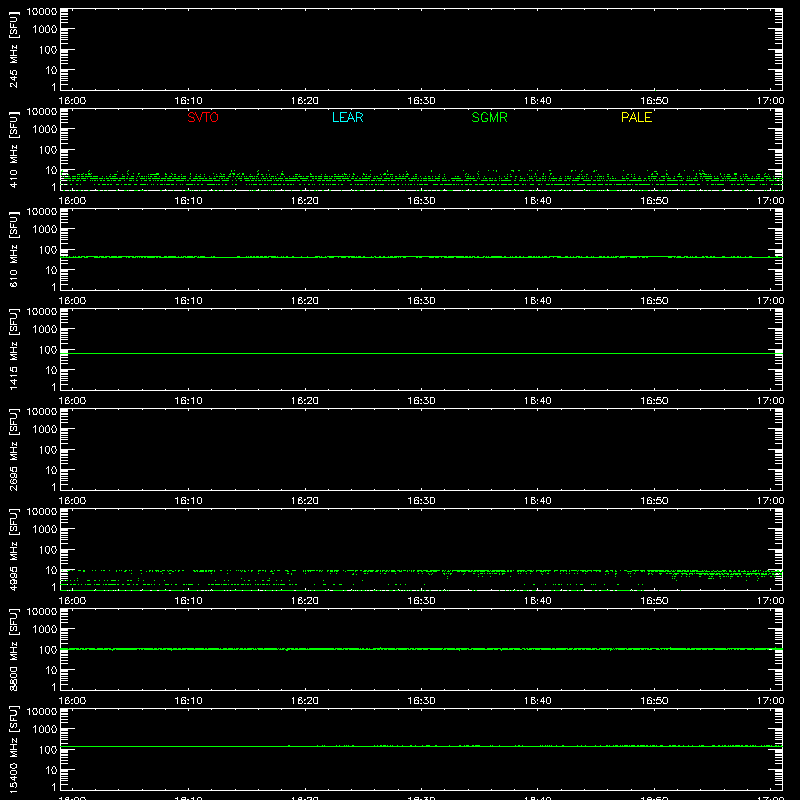Click the 1000 y-axis value on 15400 MHz panel

tap(45, 730)
